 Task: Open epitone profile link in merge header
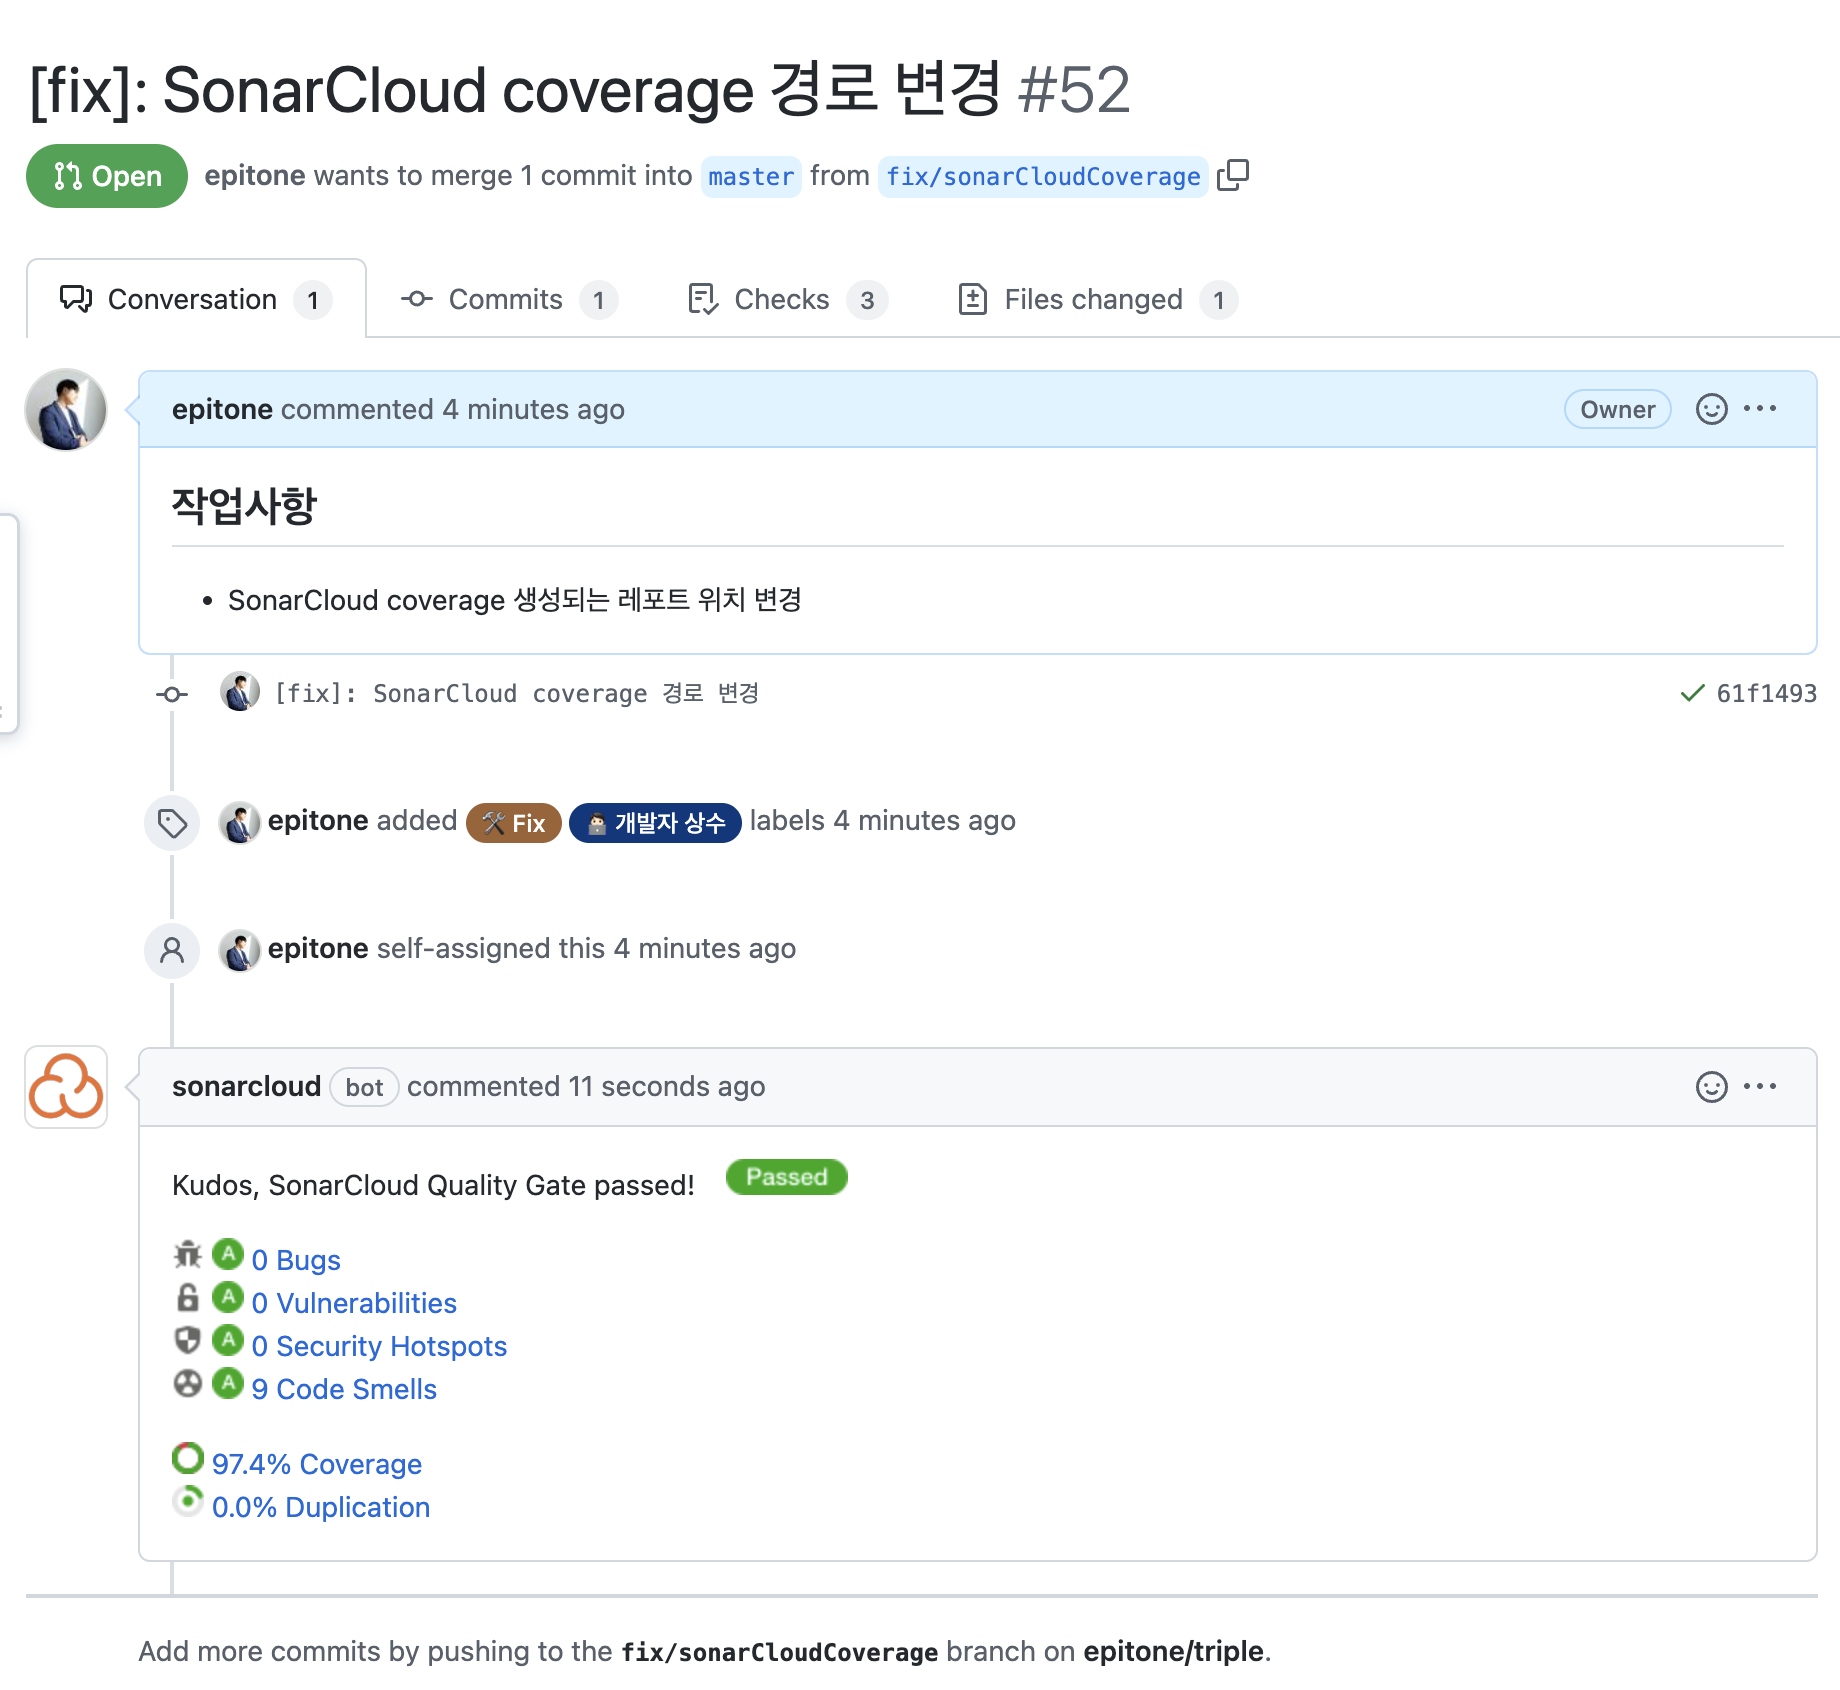pyautogui.click(x=255, y=176)
